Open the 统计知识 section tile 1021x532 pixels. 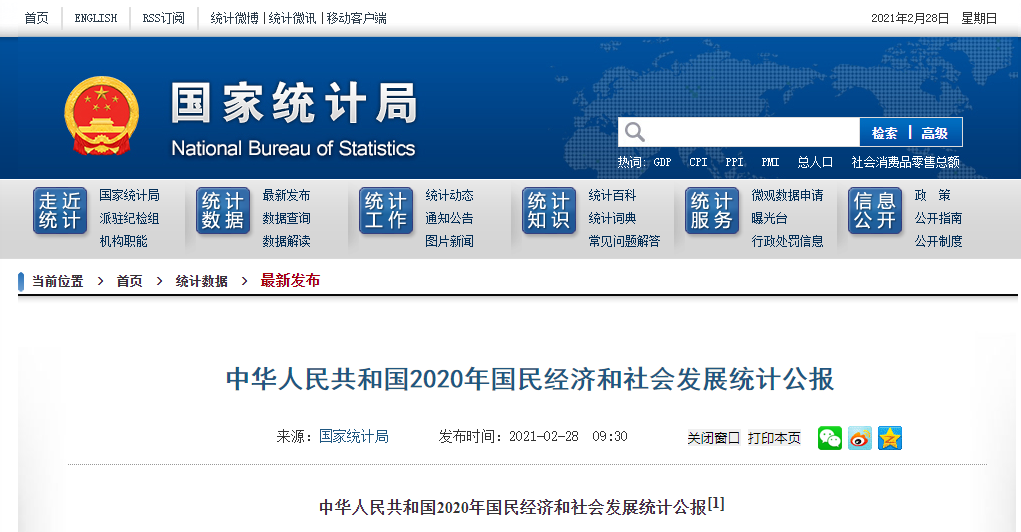[x=548, y=210]
